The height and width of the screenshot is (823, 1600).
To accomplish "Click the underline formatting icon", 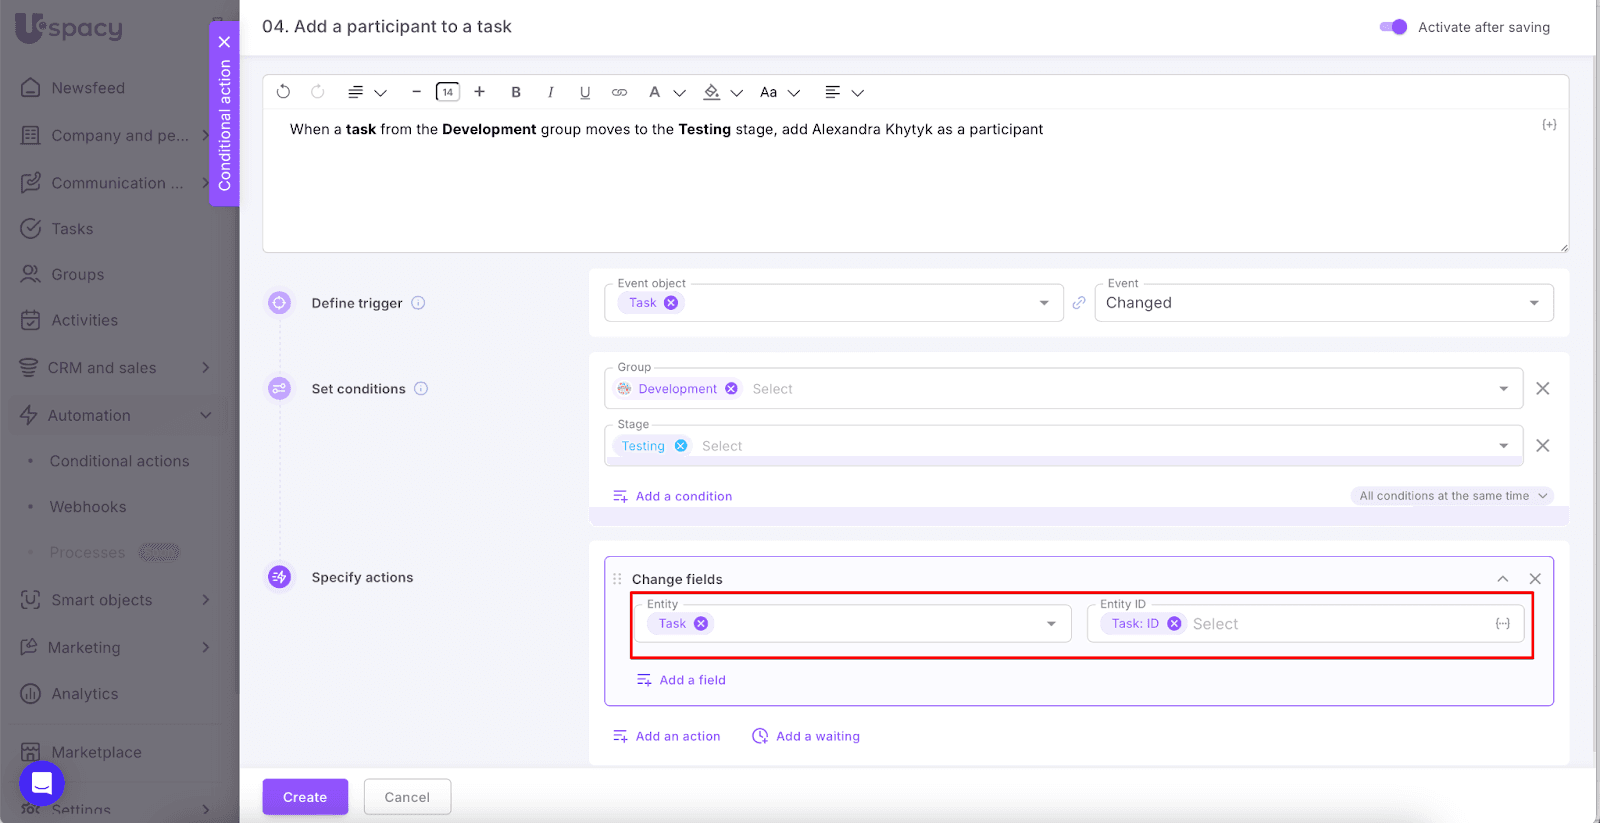I will (x=585, y=92).
